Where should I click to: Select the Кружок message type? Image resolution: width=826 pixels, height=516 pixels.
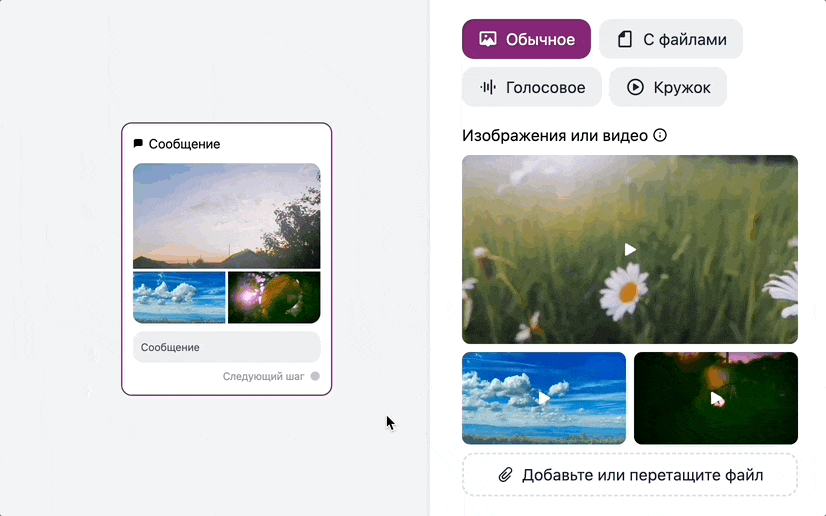click(x=668, y=87)
